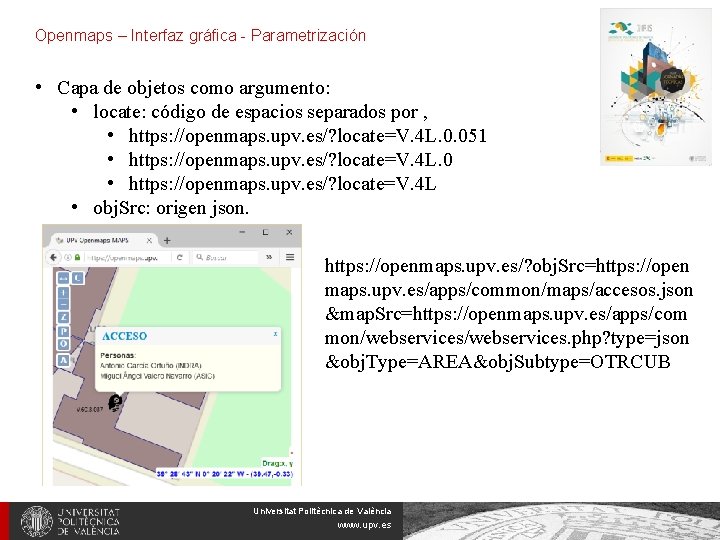Open the Firefox hamburger menu
This screenshot has height=540, width=720.
[x=290, y=257]
